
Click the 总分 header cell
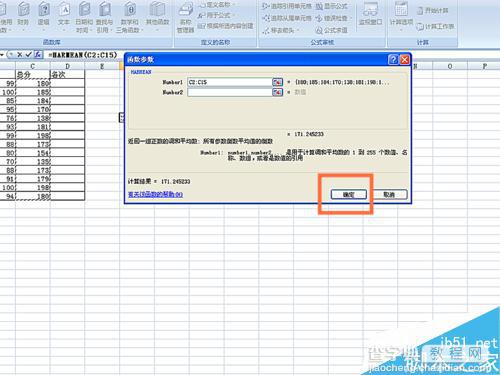coord(33,75)
